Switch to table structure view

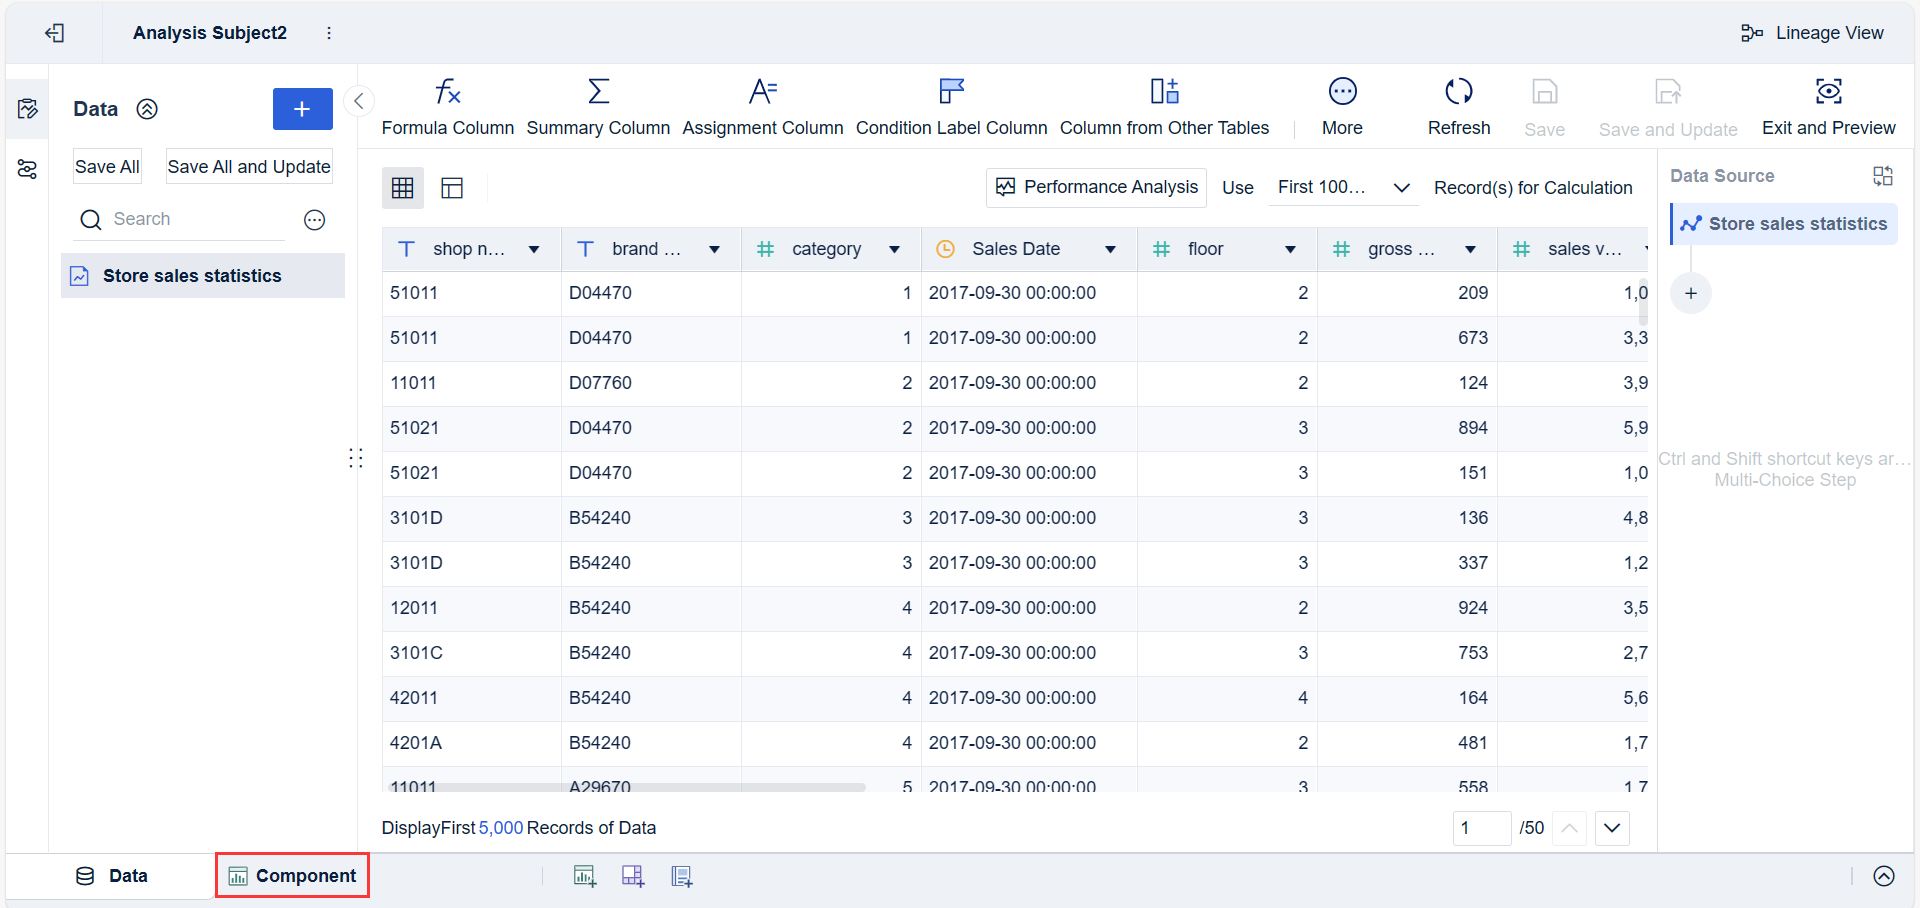[x=452, y=188]
